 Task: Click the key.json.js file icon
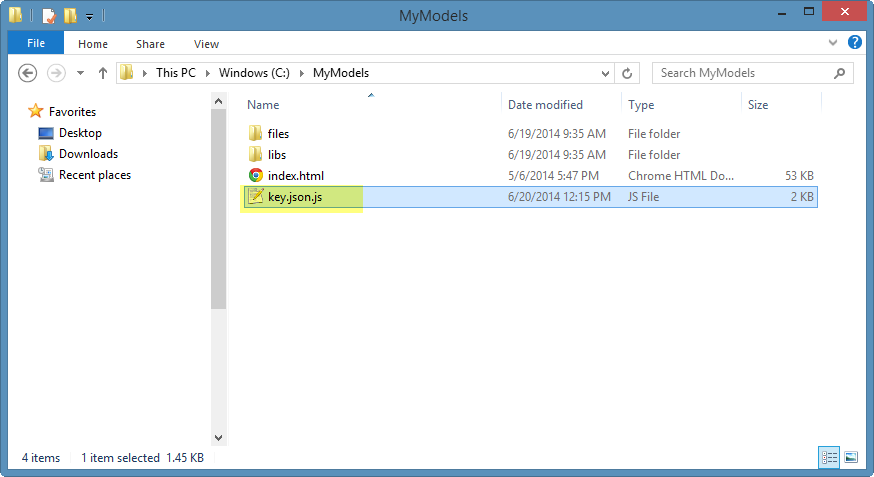255,196
